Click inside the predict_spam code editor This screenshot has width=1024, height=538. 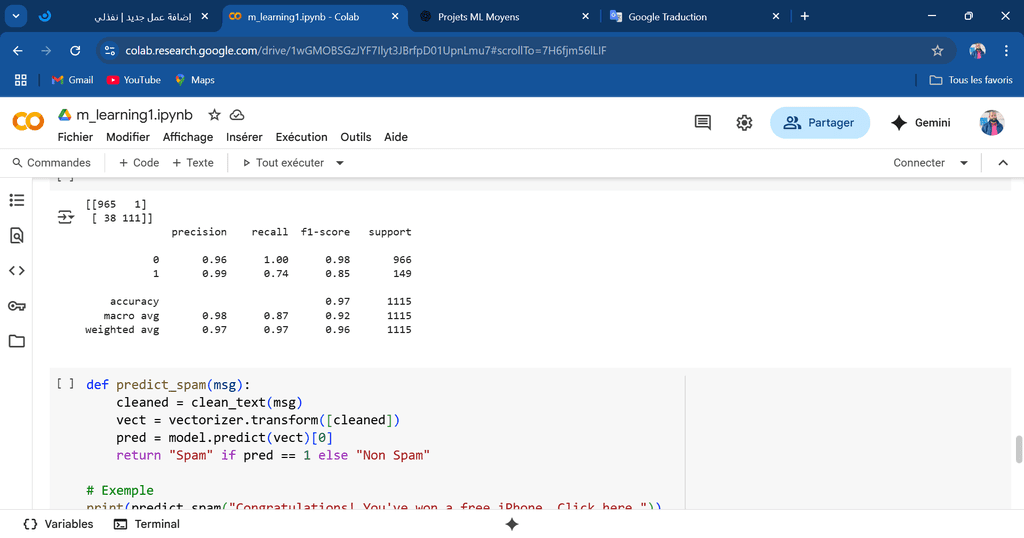(385, 437)
